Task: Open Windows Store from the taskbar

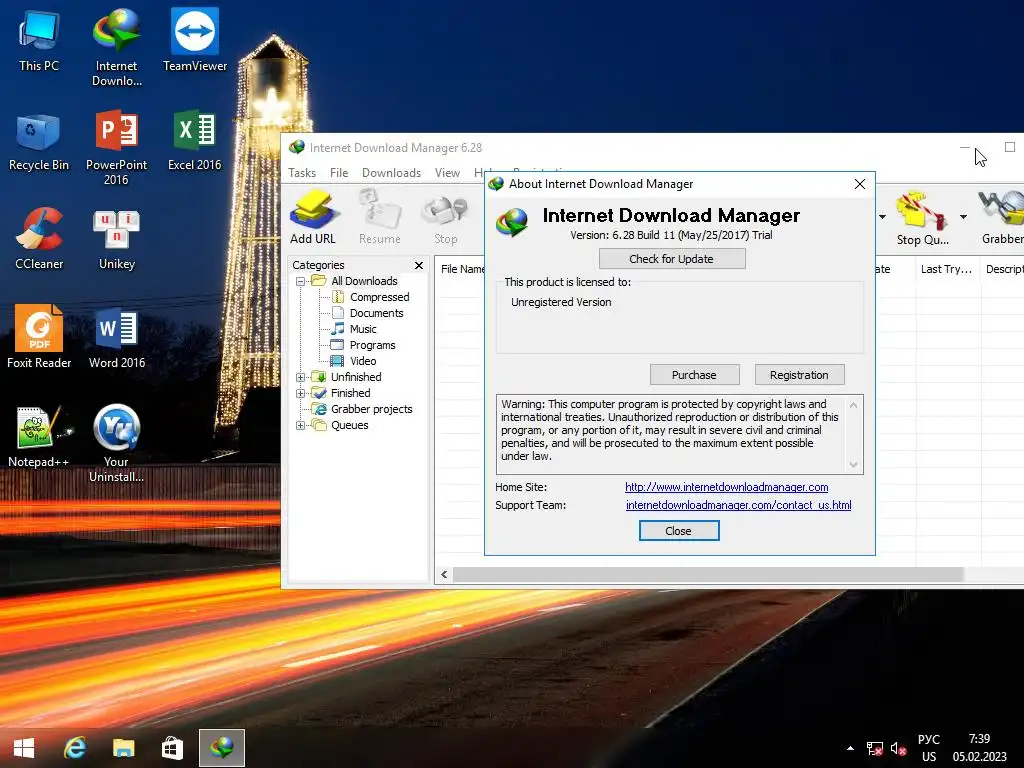Action: click(172, 748)
